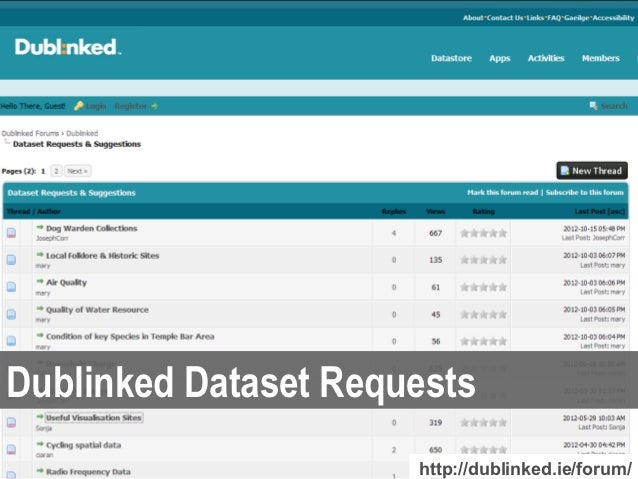Click green arrow beside Air Quality
The width and height of the screenshot is (638, 479).
coord(39,281)
